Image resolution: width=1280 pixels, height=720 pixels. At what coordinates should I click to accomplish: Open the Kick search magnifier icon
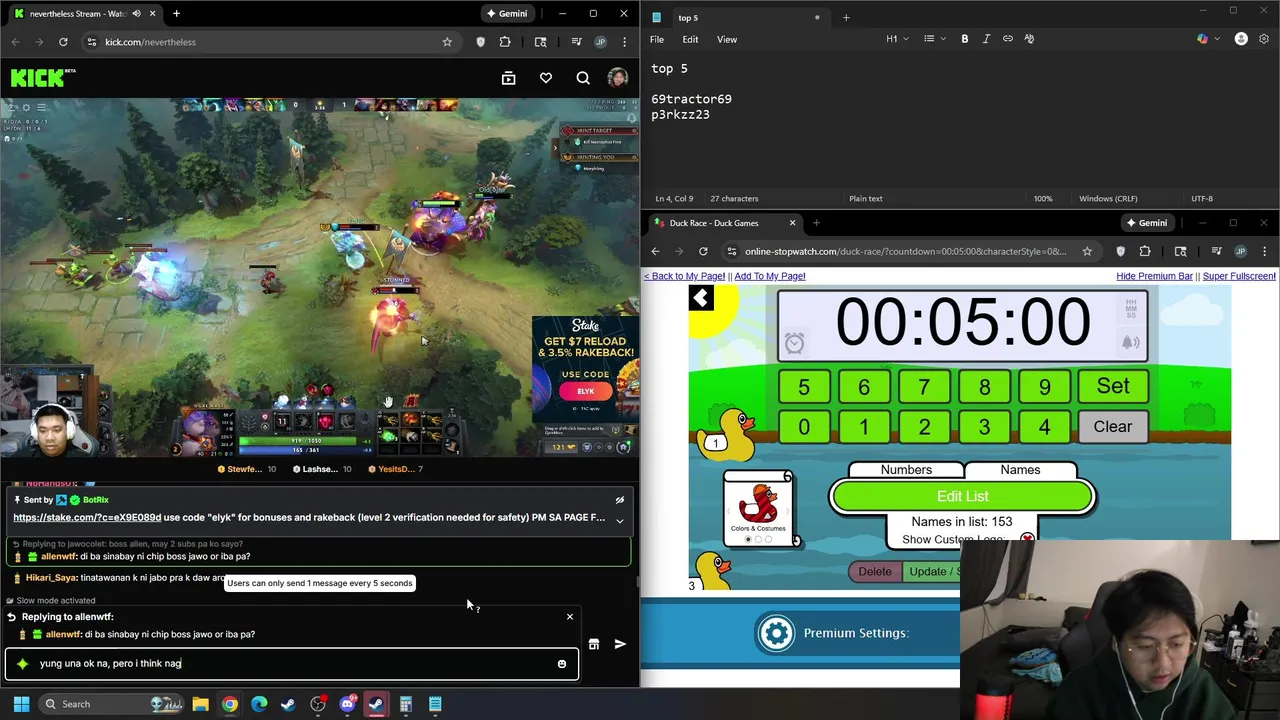(x=583, y=78)
